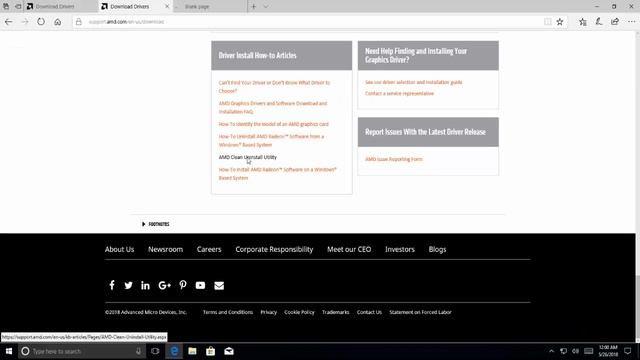Open the Favorites hub icon

point(582,22)
